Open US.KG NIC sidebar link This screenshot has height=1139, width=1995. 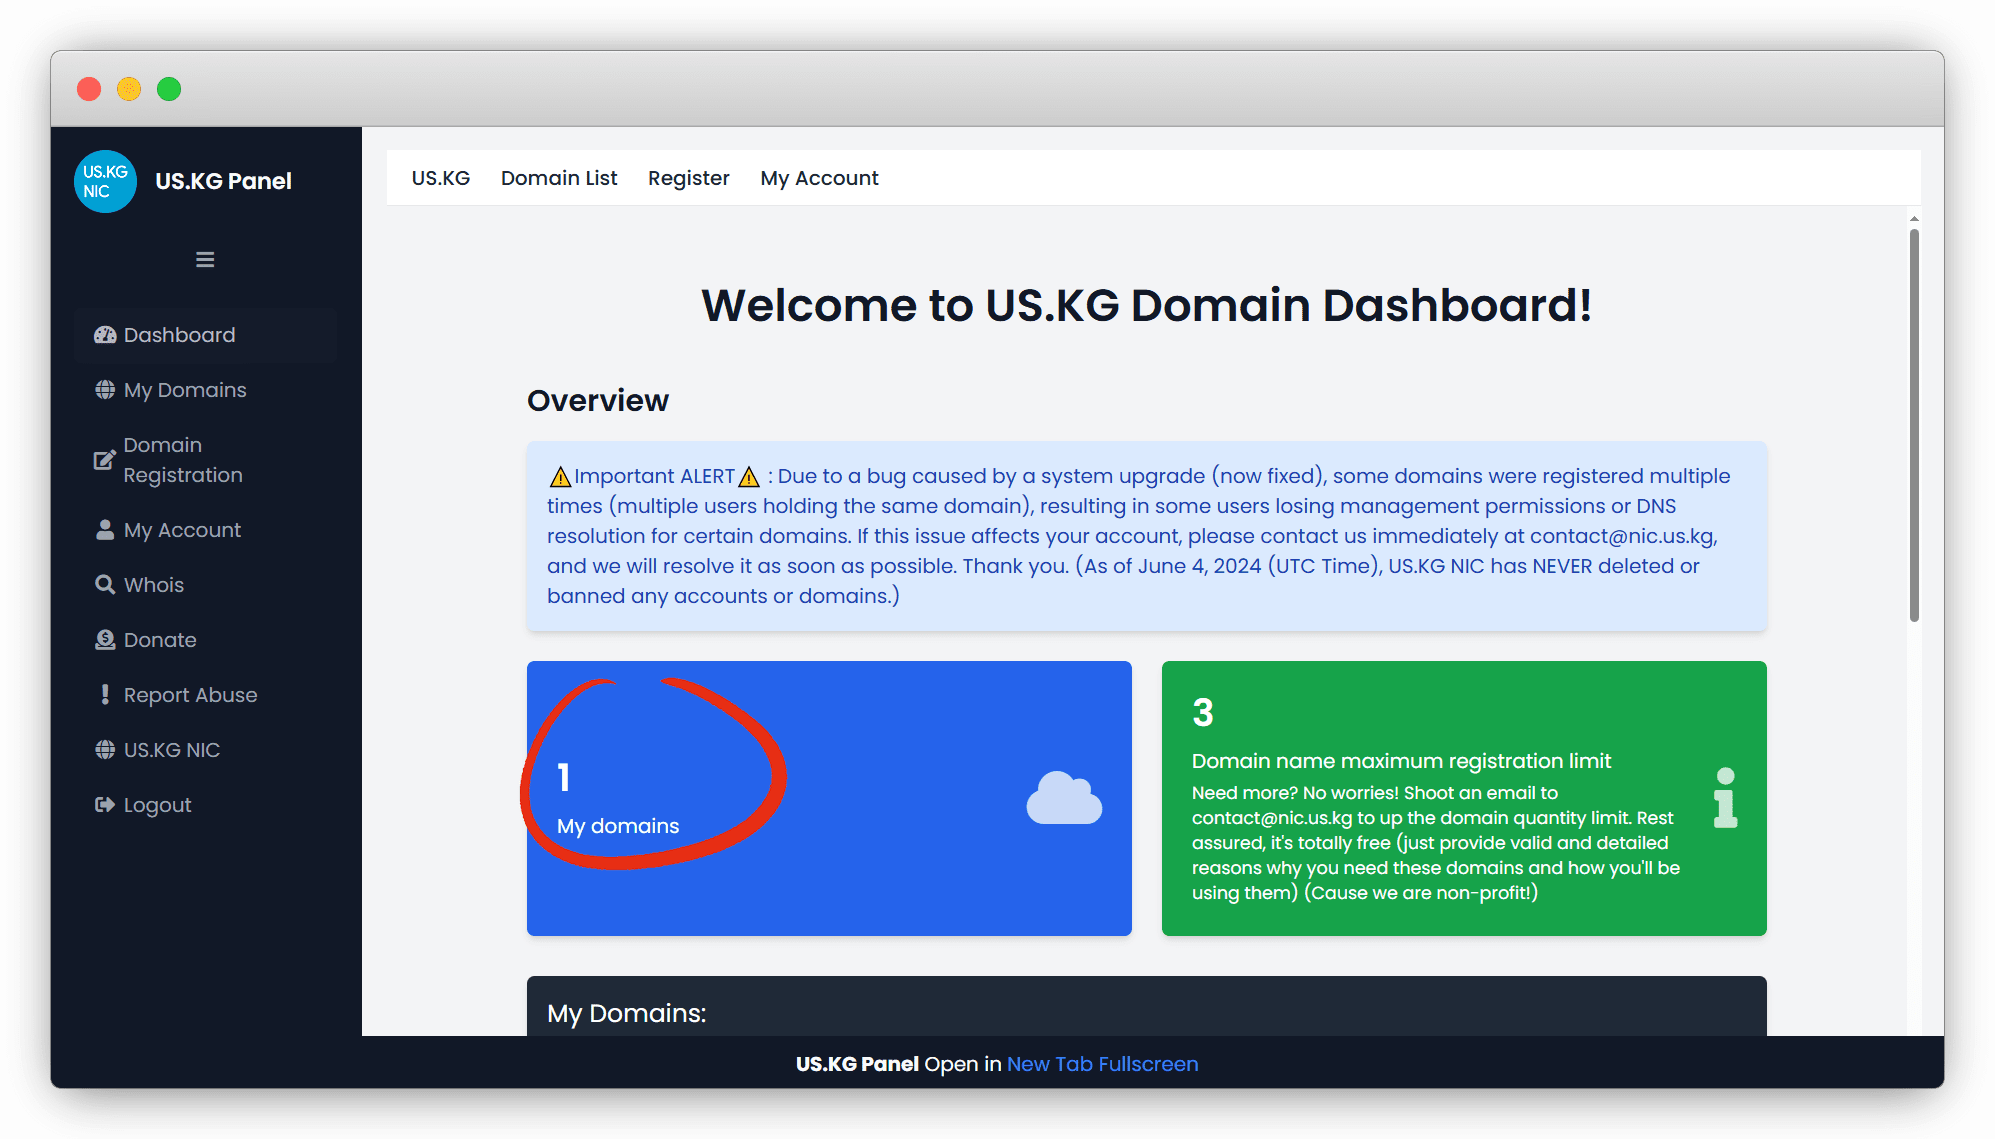(171, 750)
